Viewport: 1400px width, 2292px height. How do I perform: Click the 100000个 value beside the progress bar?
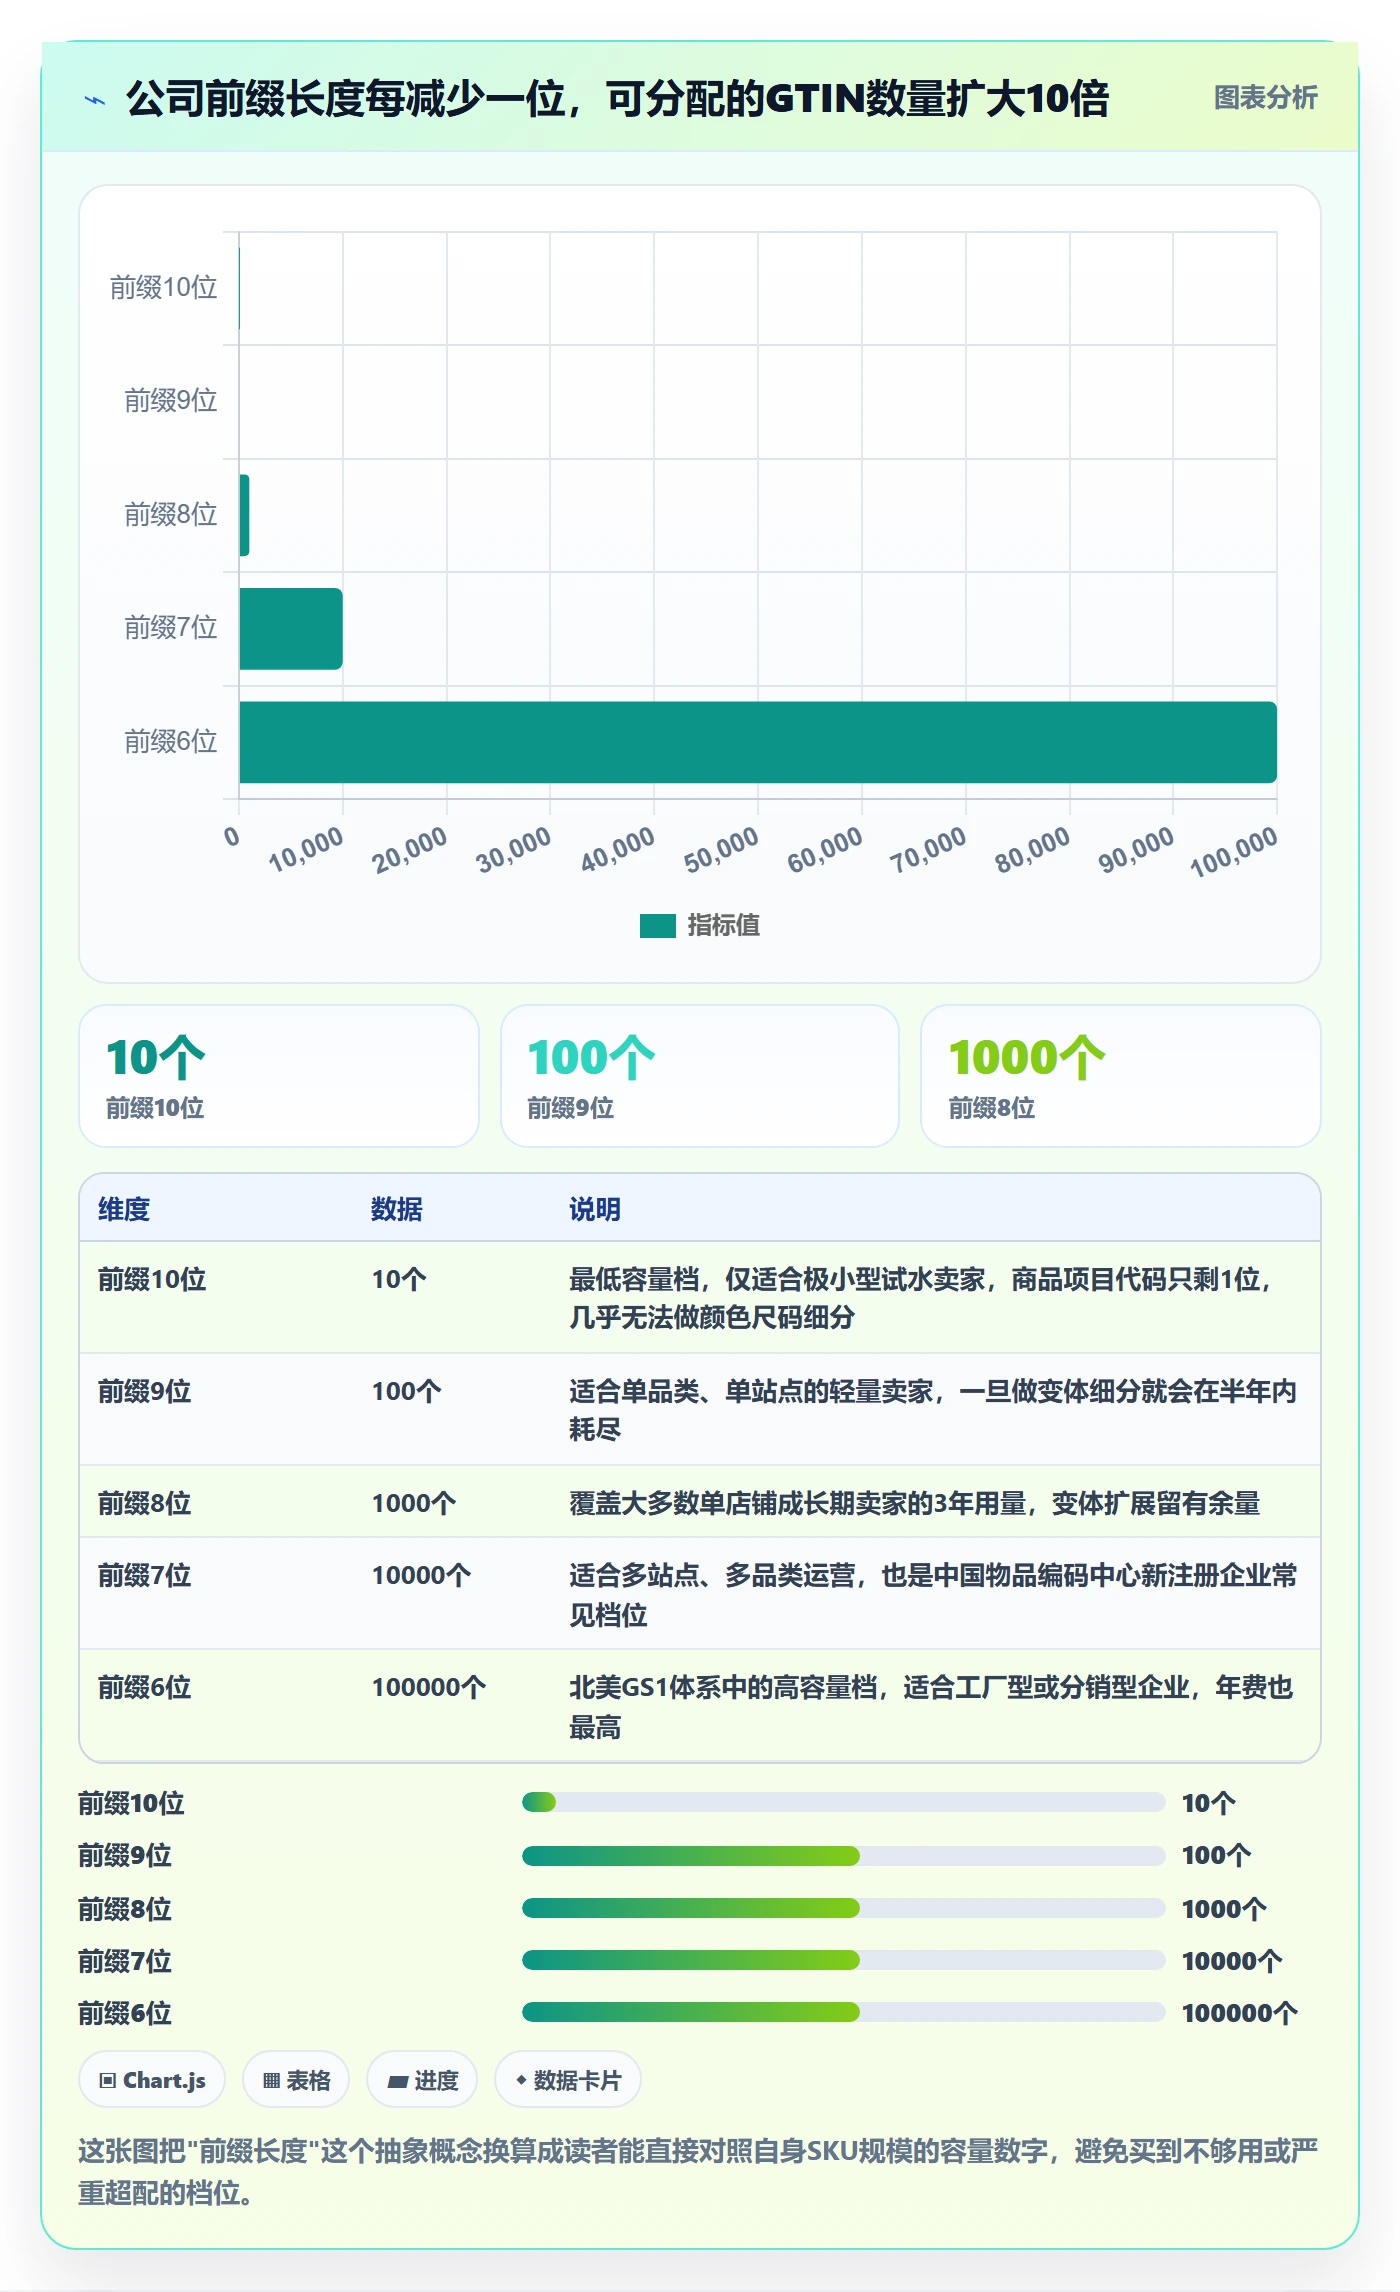point(1240,2014)
